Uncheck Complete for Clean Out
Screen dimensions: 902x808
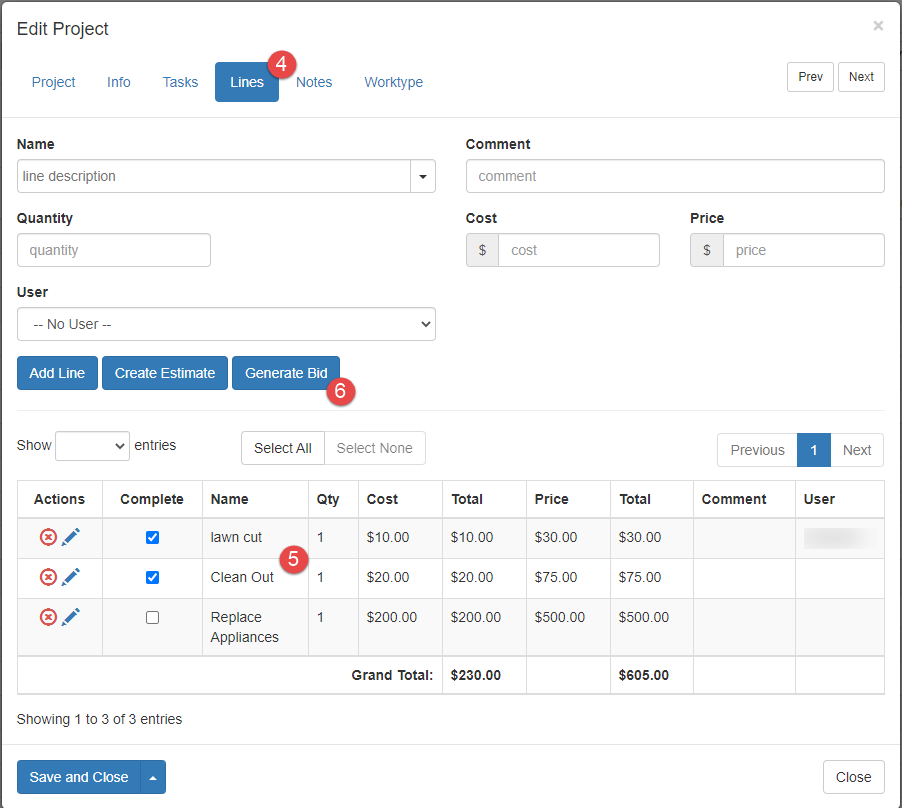tap(152, 577)
